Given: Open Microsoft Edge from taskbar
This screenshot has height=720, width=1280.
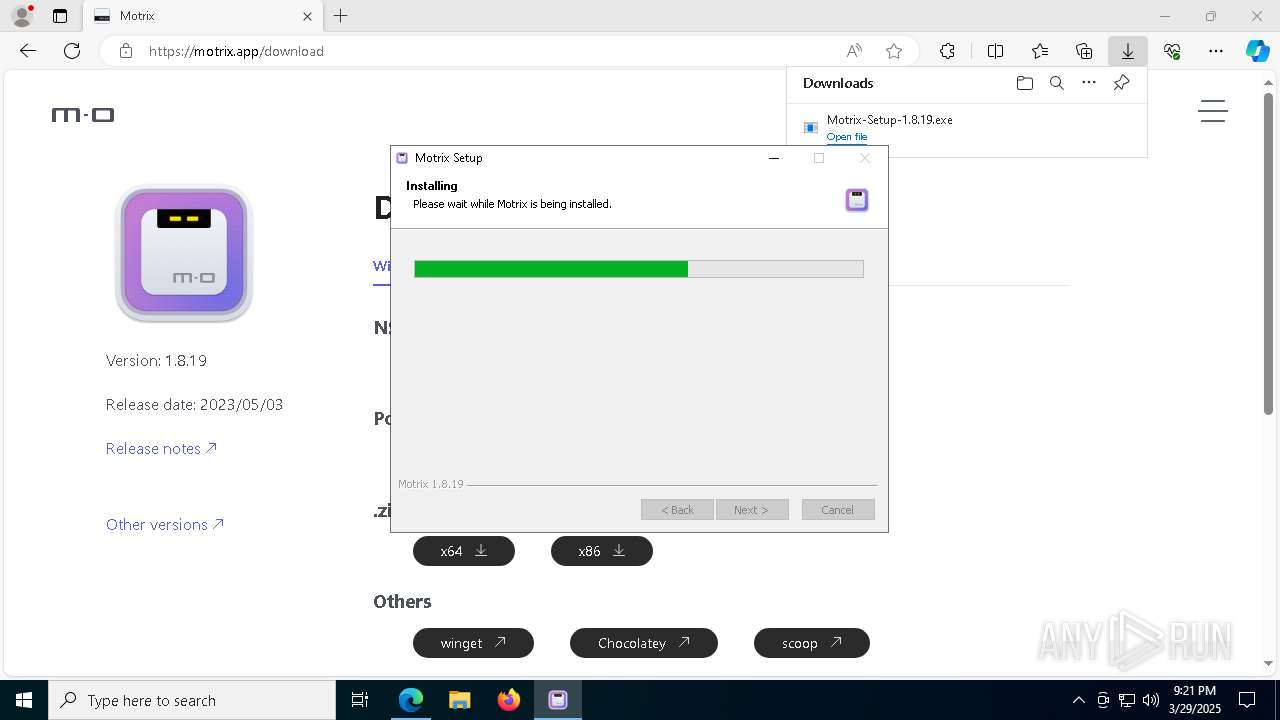Looking at the screenshot, I should (x=411, y=700).
